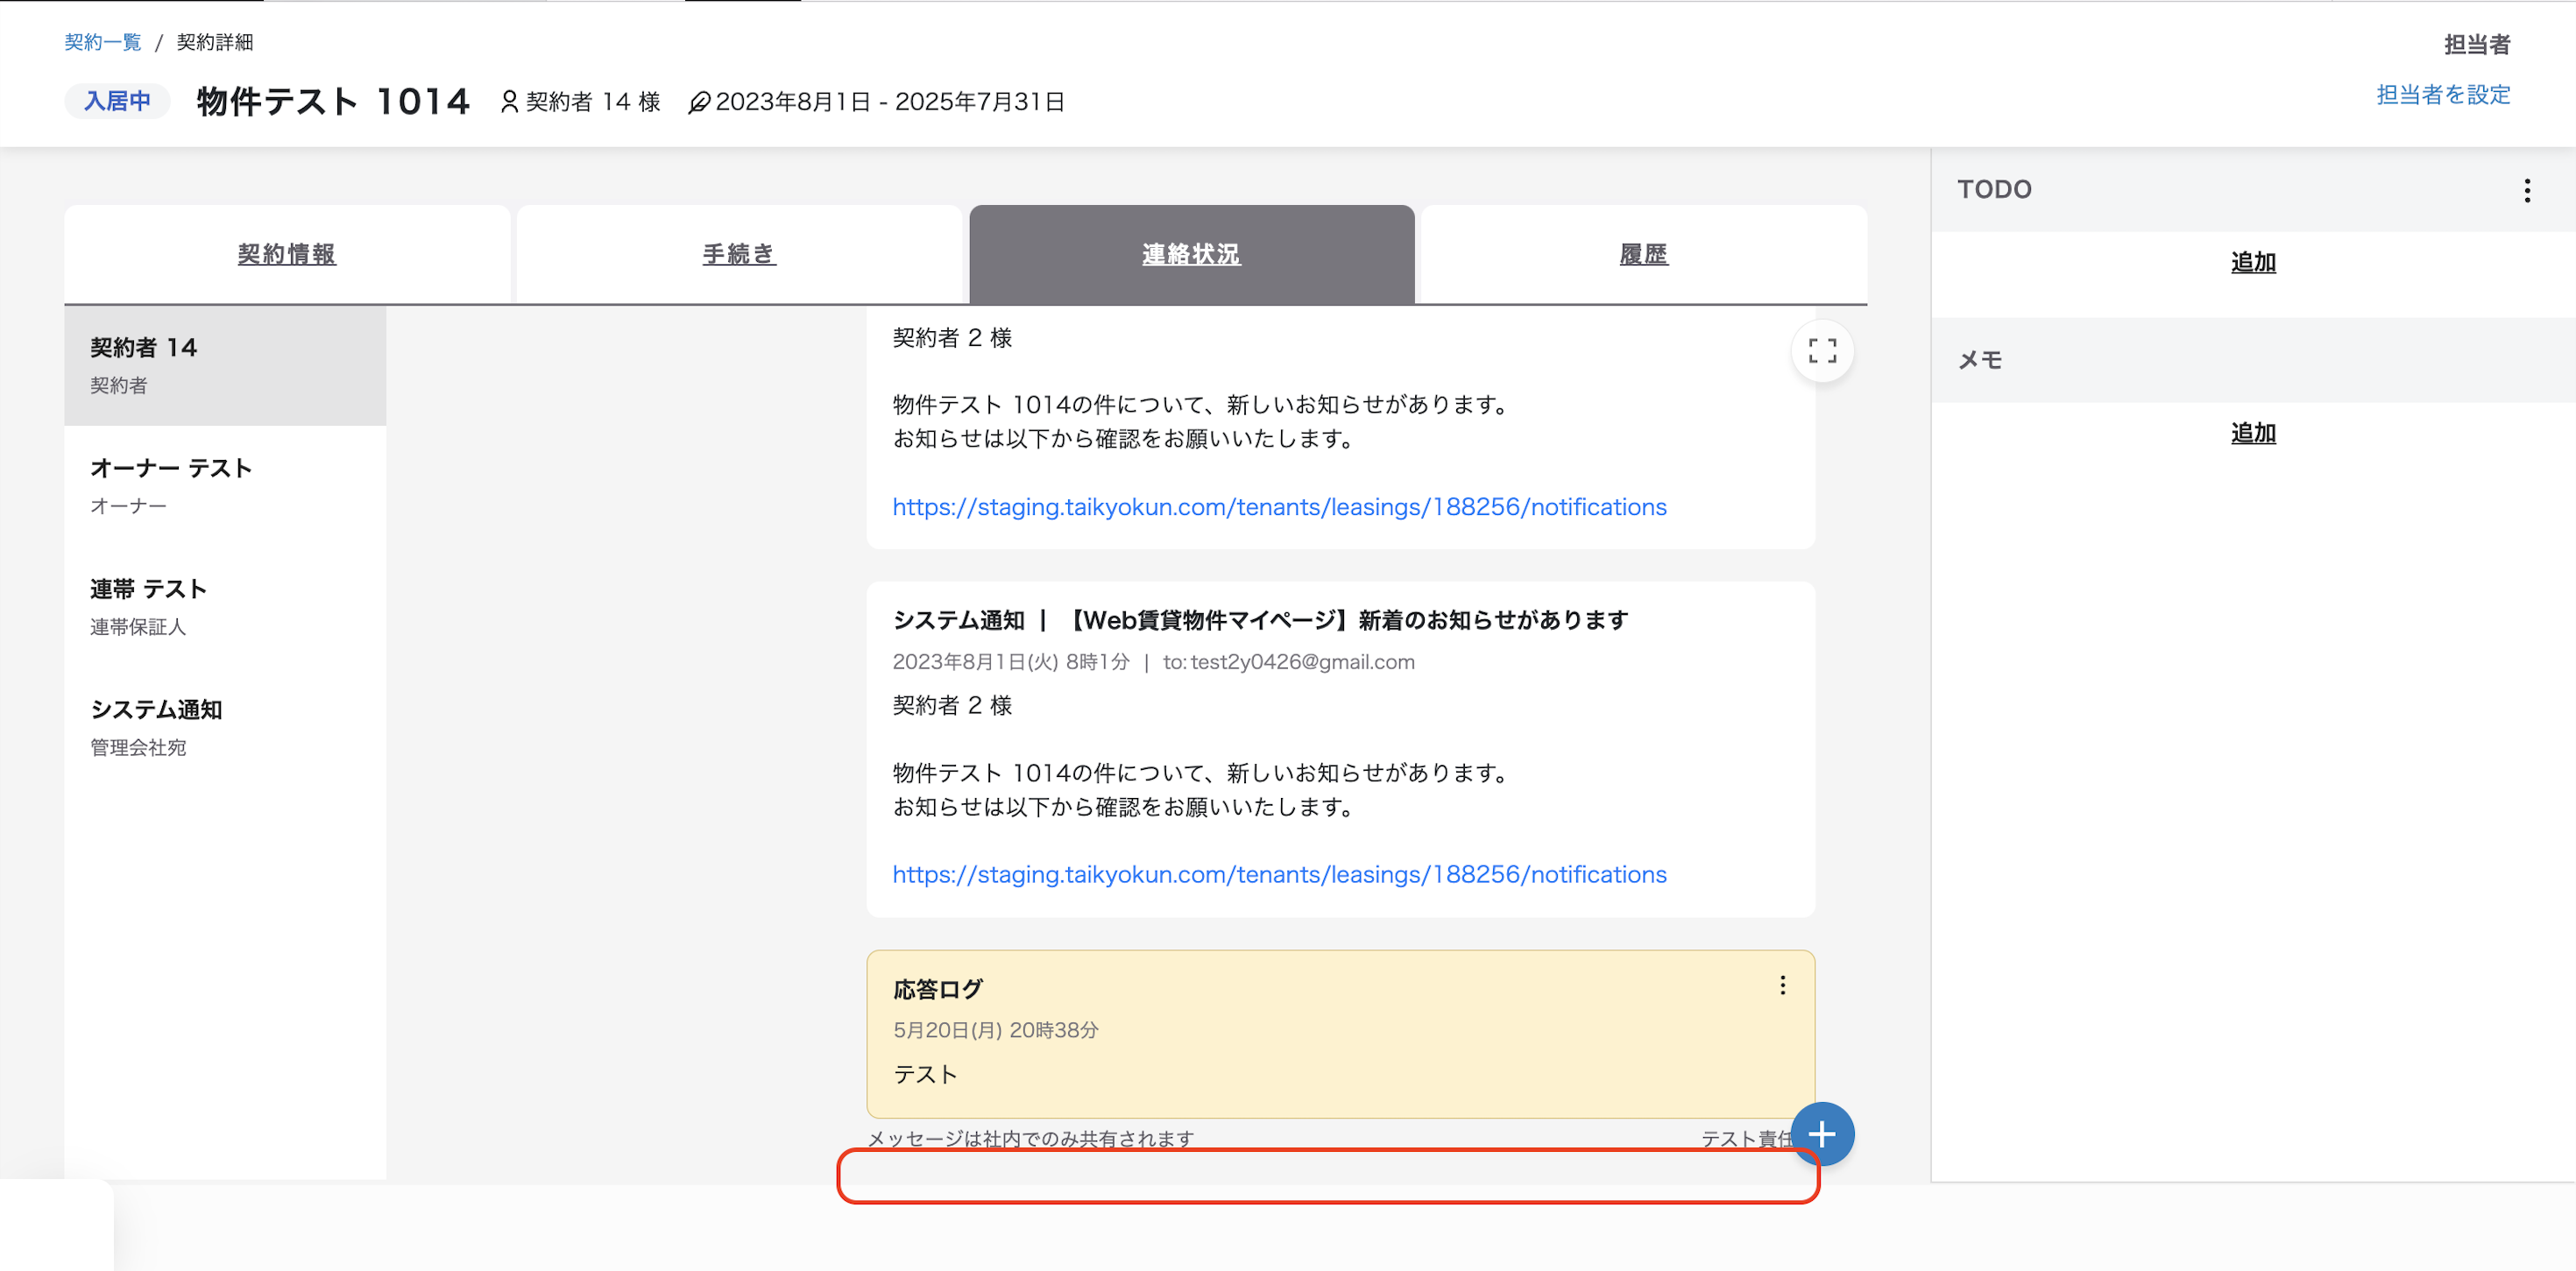The width and height of the screenshot is (2576, 1271).
Task: Click the 応答ログ heading
Action: point(938,989)
